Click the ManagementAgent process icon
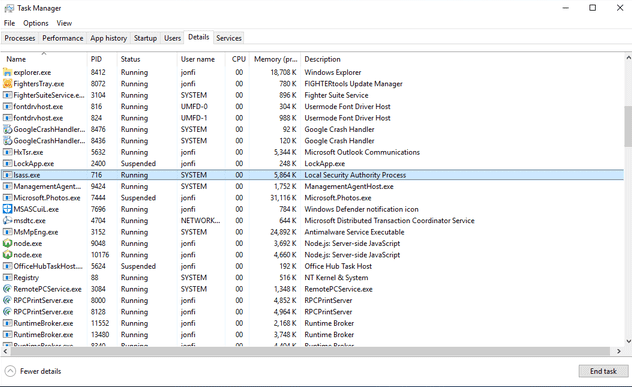632x387 pixels. 7,186
